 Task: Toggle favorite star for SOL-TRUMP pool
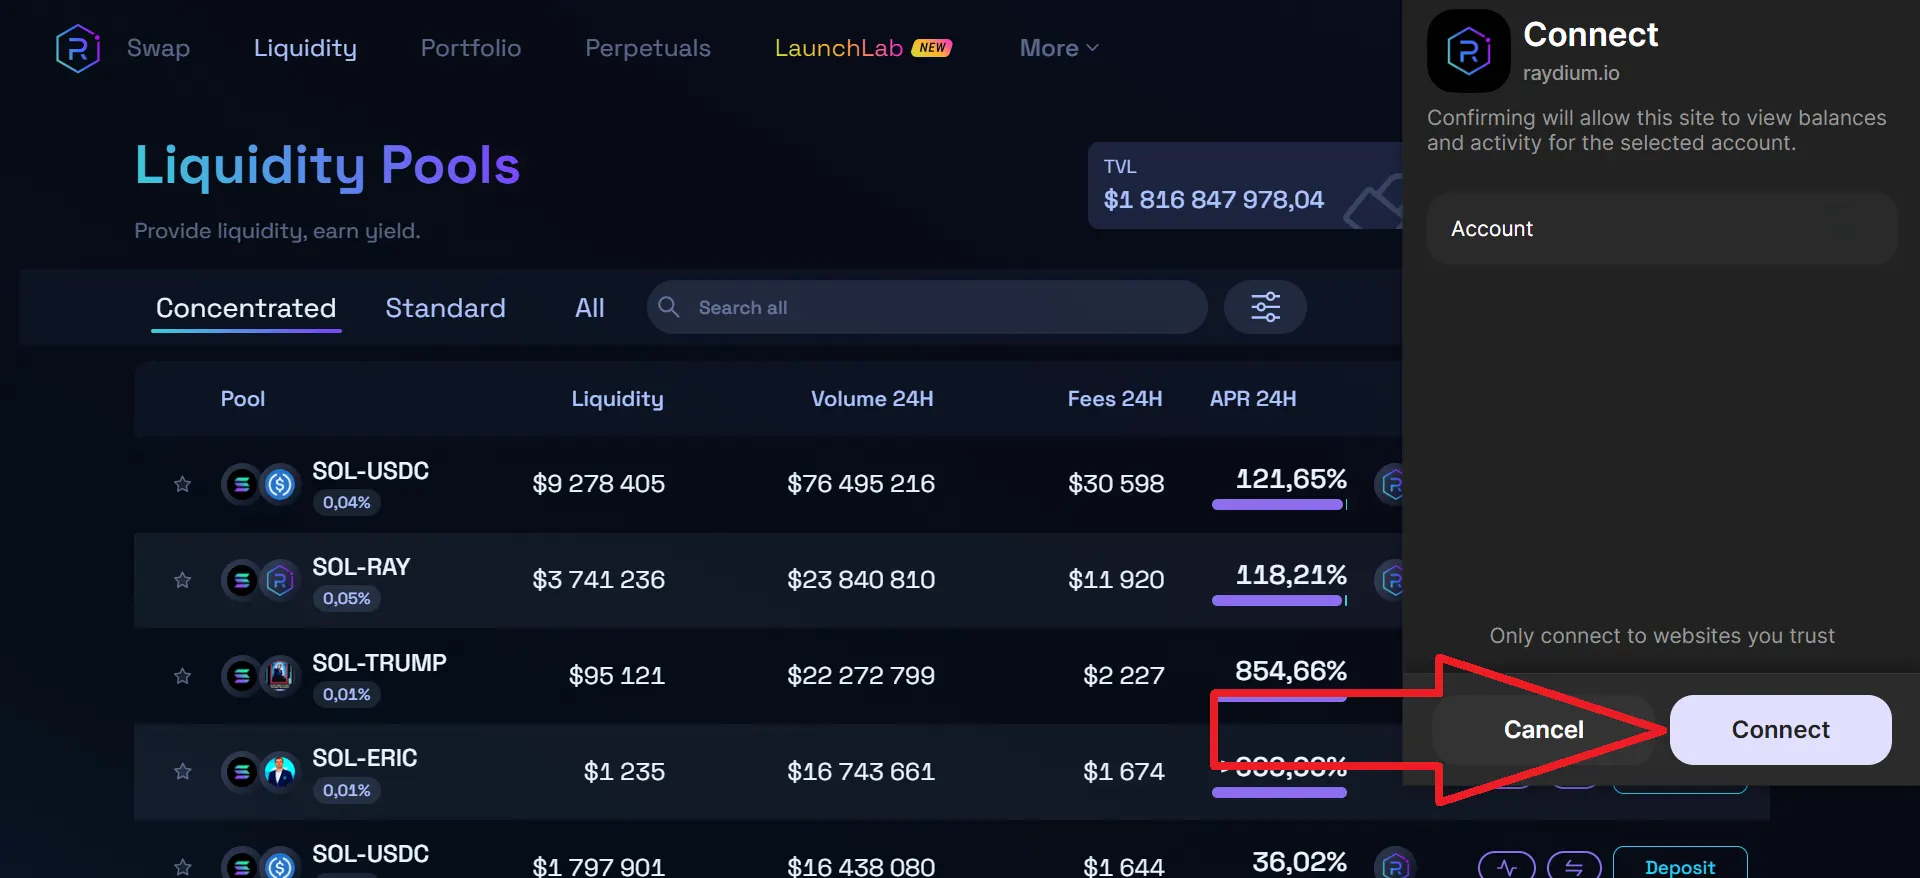click(182, 676)
